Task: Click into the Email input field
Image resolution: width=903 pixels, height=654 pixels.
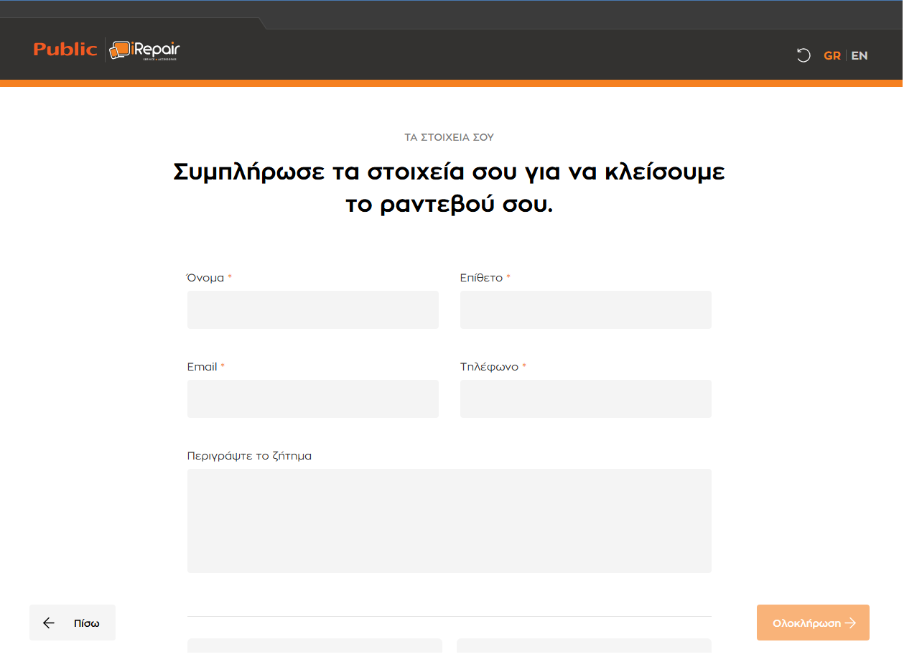Action: (x=312, y=399)
